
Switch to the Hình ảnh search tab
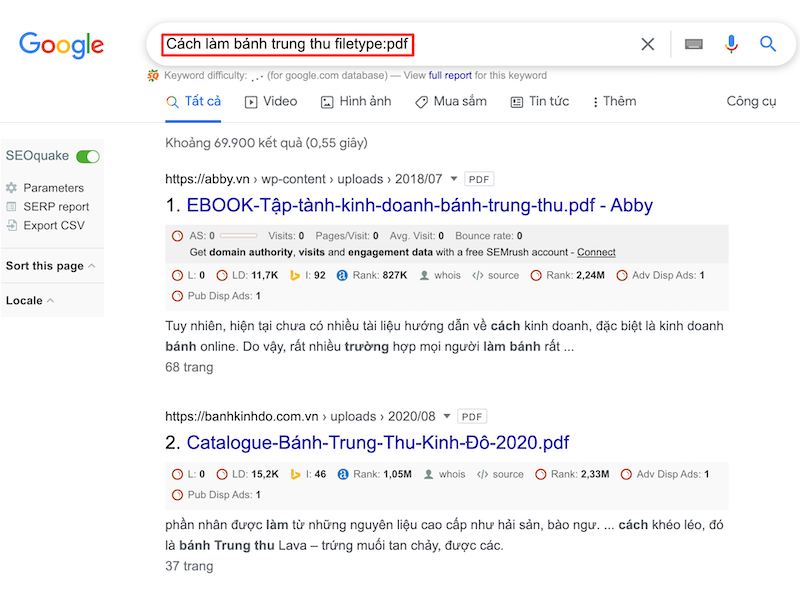click(355, 101)
